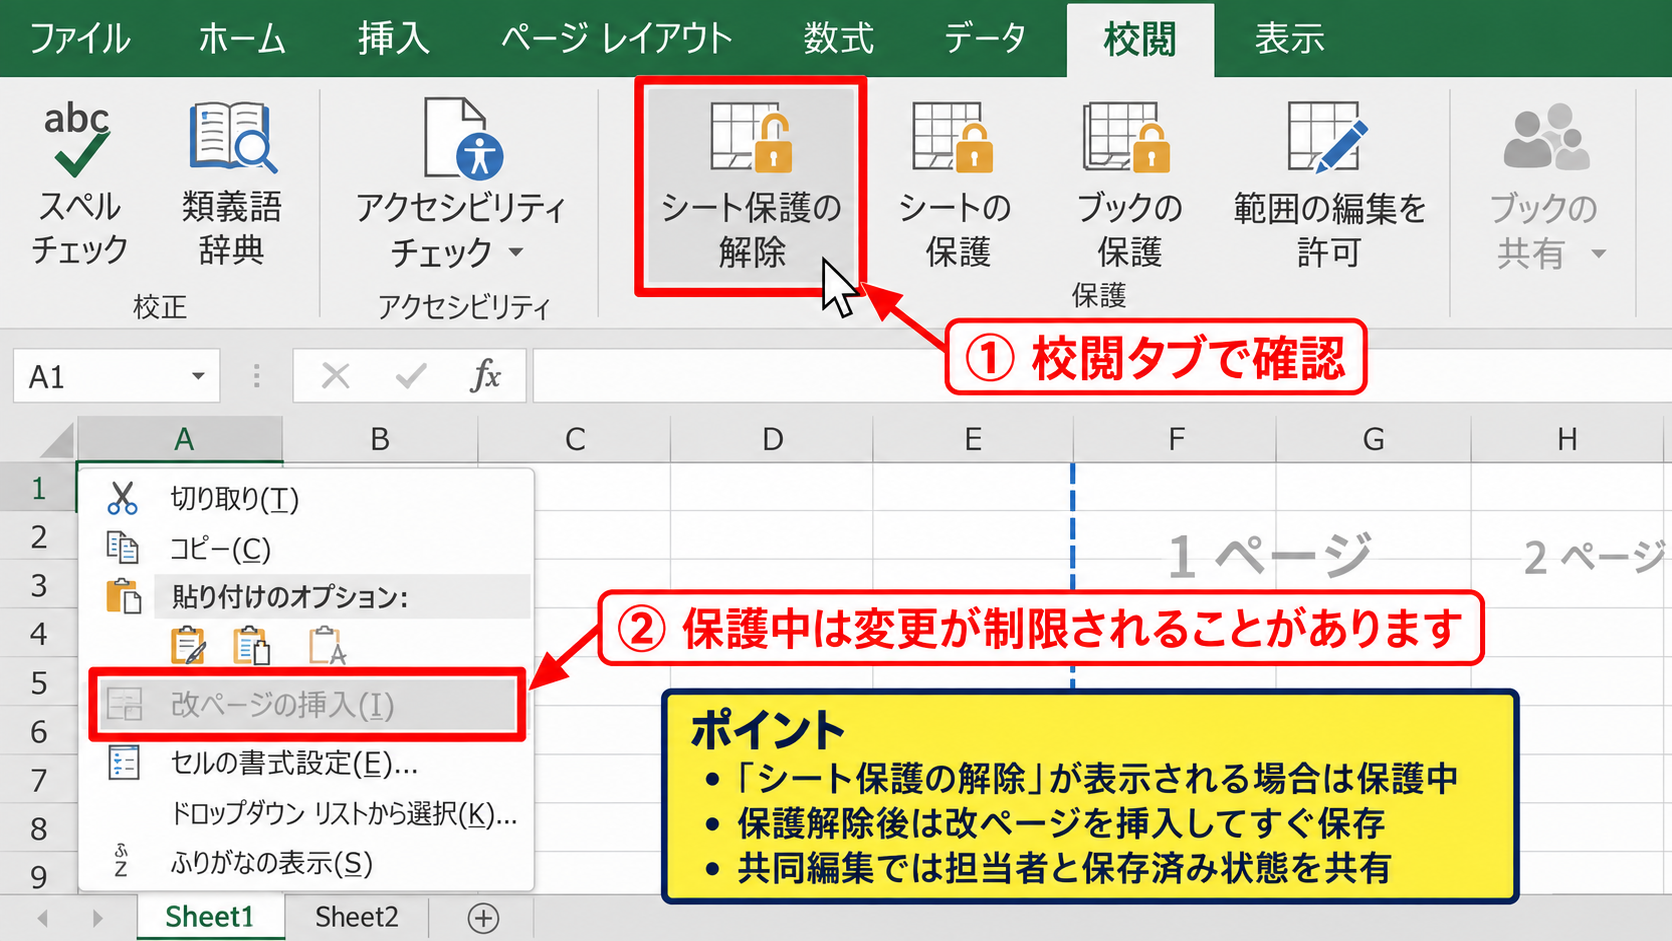Select column G header
Viewport: 1672px width, 941px height.
[1373, 439]
